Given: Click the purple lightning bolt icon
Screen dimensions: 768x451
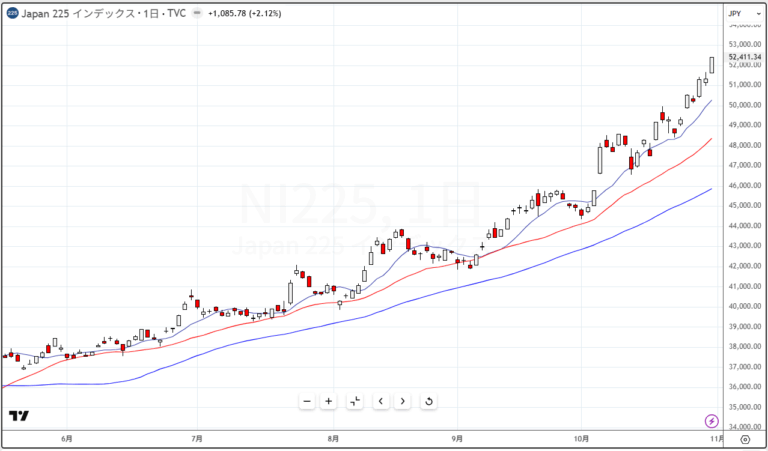Looking at the screenshot, I should click(711, 421).
